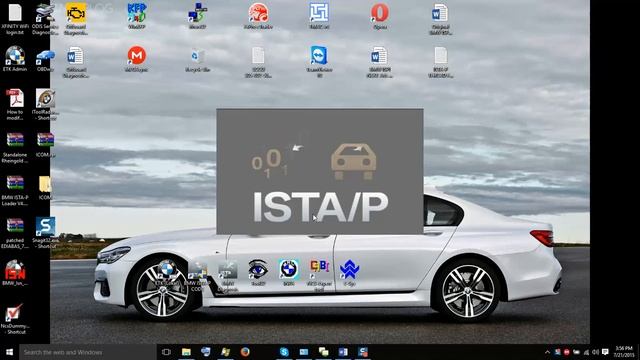The width and height of the screenshot is (640, 360).
Task: Open File Explorer from the taskbar
Action: coord(186,352)
